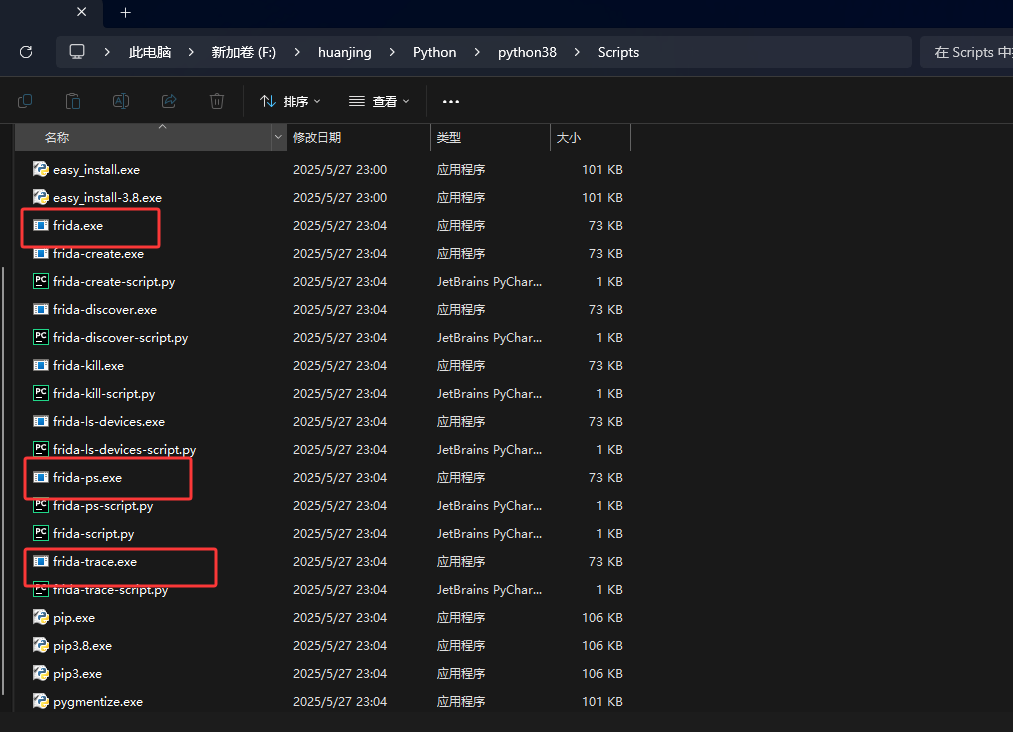Select the frida-ls-devices.exe file icon

(41, 421)
